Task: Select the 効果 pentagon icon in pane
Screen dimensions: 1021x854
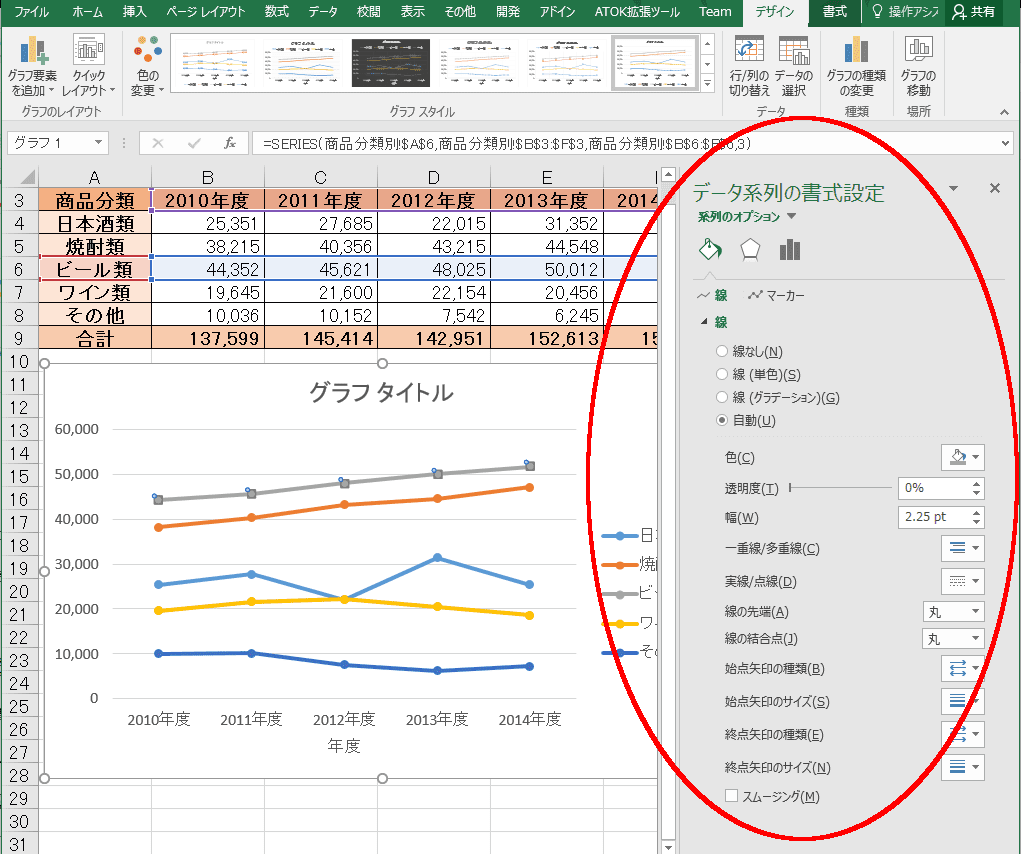Action: [750, 249]
